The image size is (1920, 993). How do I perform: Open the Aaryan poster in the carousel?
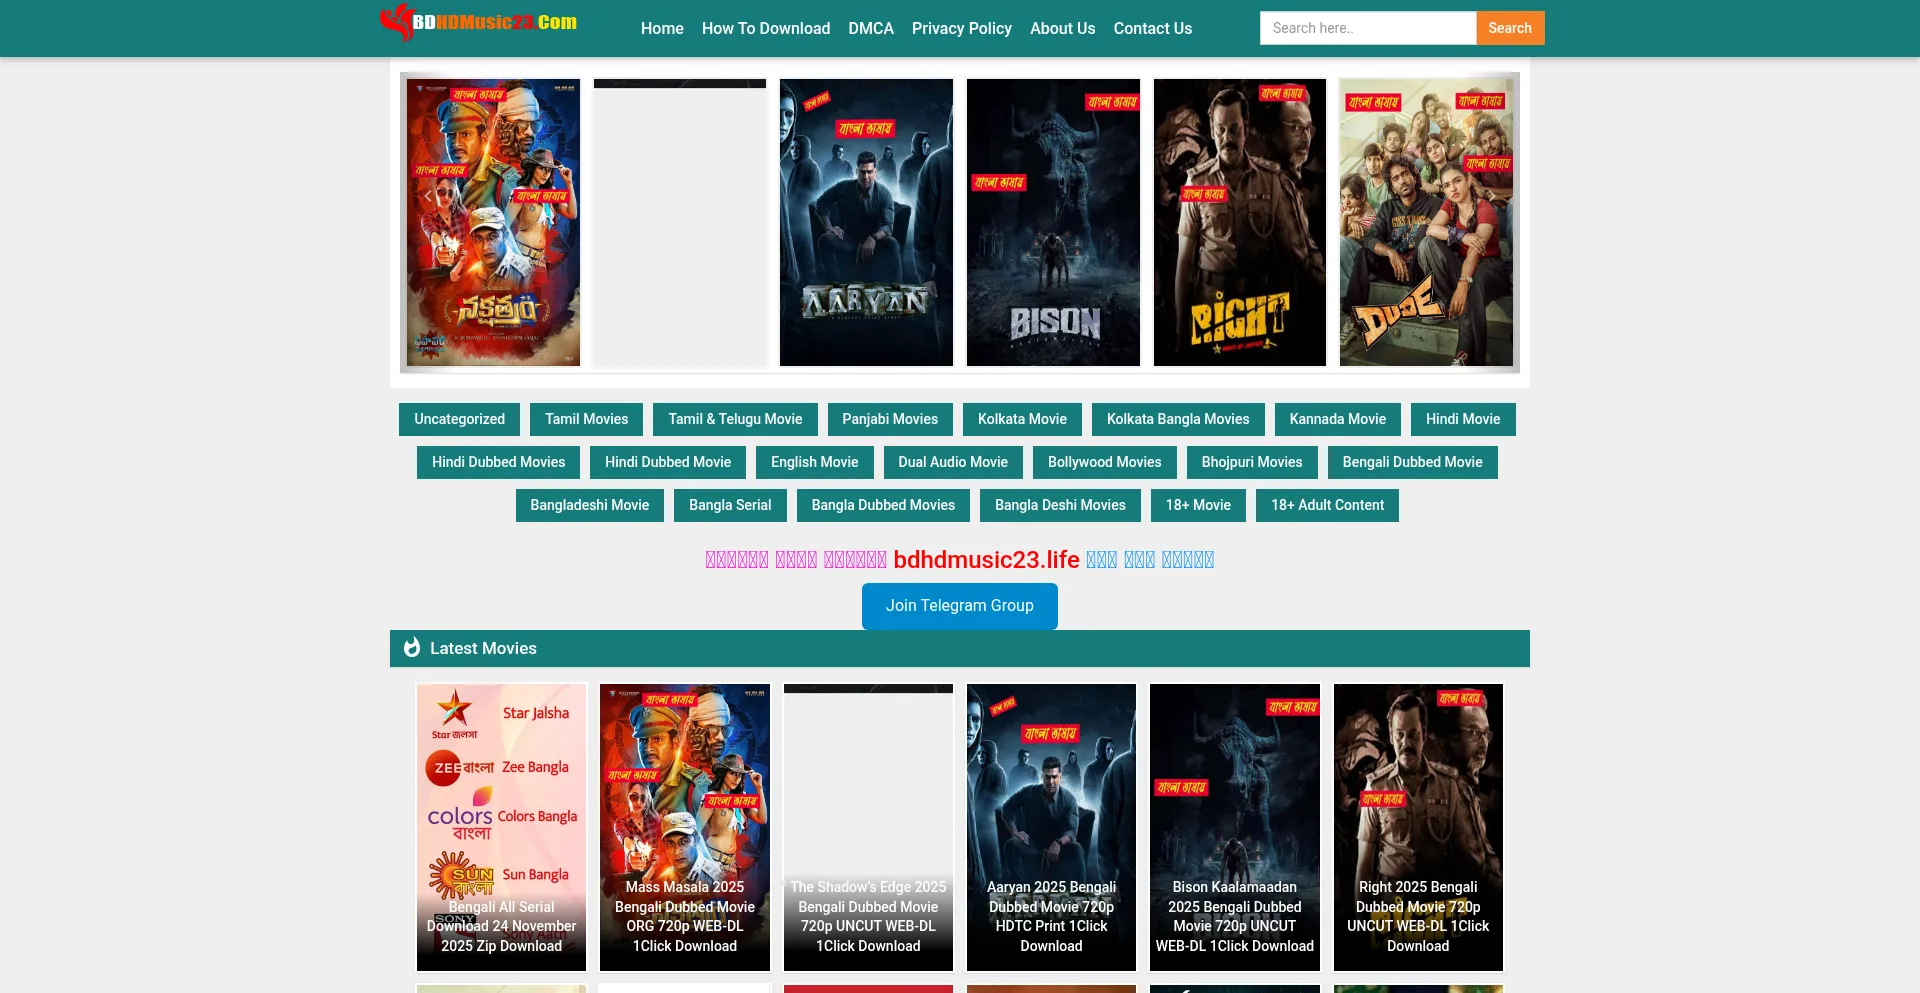pyautogui.click(x=866, y=222)
